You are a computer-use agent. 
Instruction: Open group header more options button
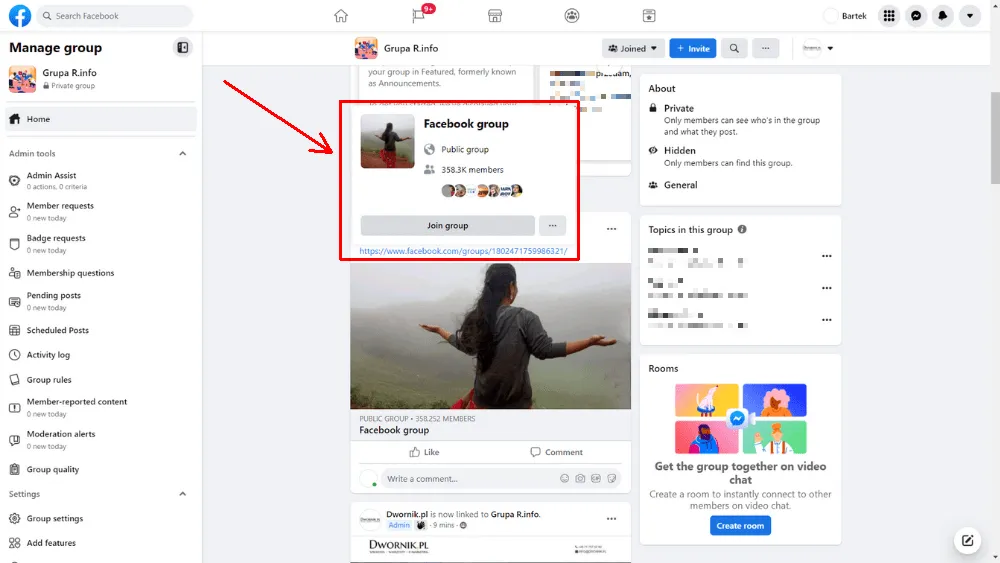(x=765, y=48)
